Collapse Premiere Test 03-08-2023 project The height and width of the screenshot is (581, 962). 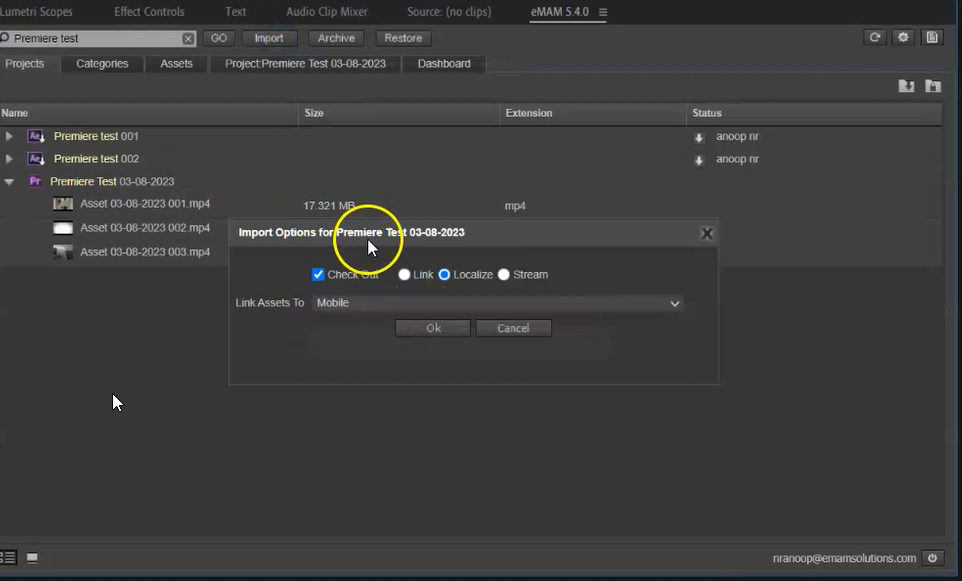tap(9, 182)
